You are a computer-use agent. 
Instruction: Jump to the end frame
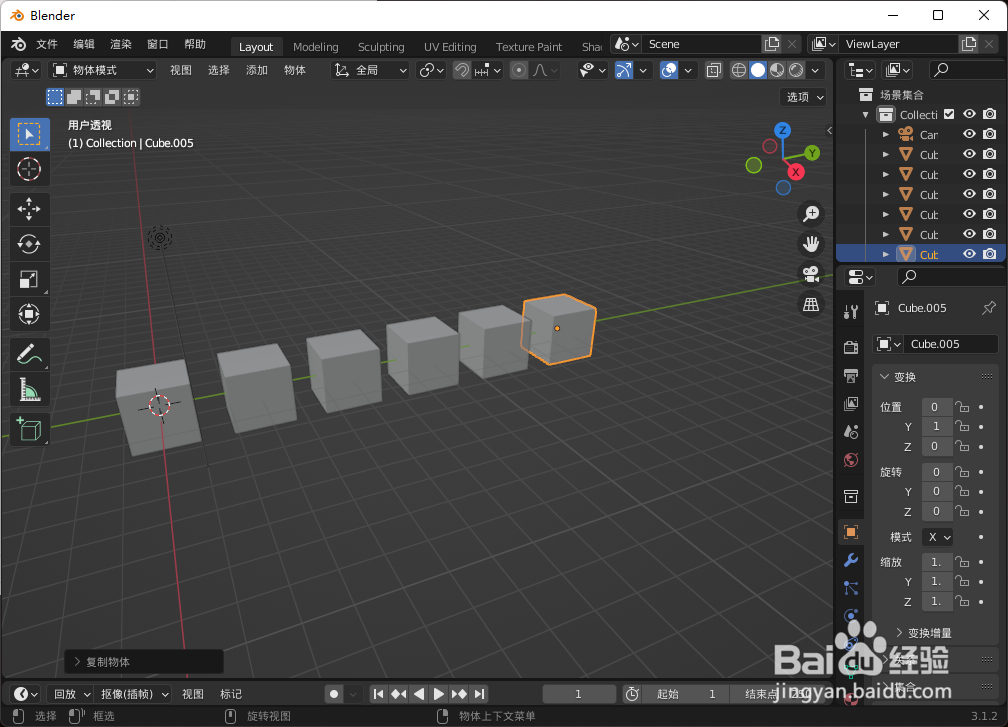point(480,694)
